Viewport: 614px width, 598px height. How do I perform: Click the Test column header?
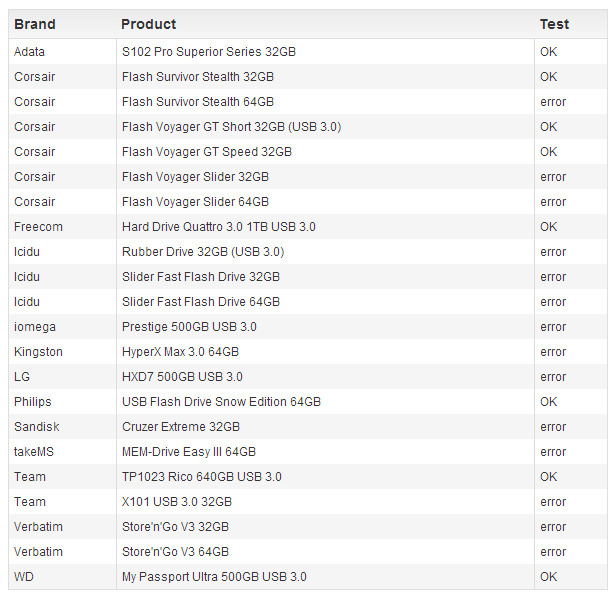coord(554,24)
